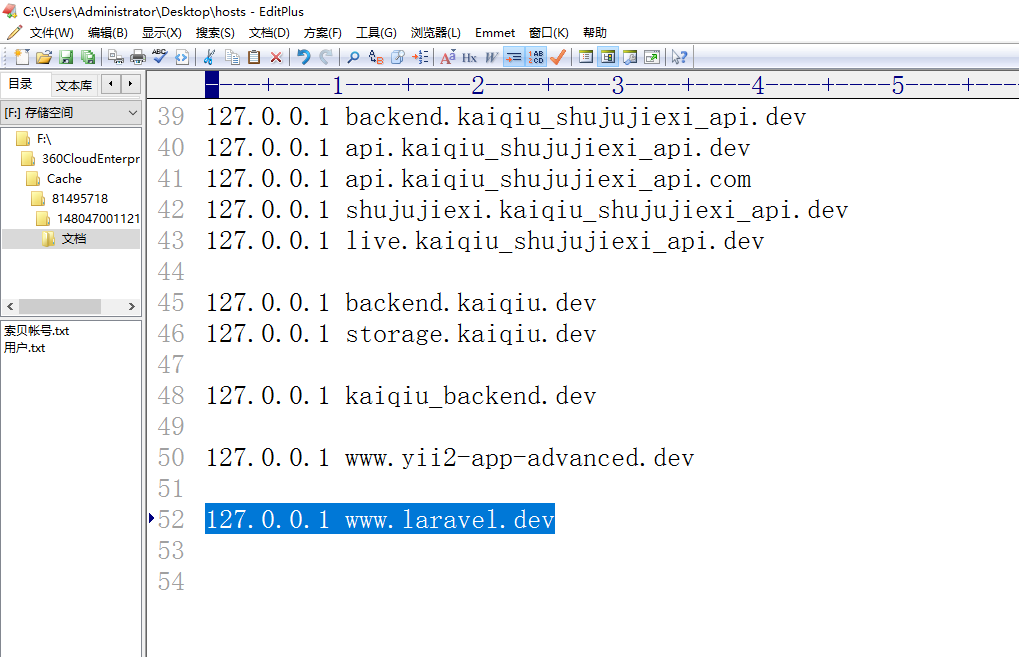Viewport: 1019px width, 657px height.
Task: Toggle the directory window panel
Action: 586,57
